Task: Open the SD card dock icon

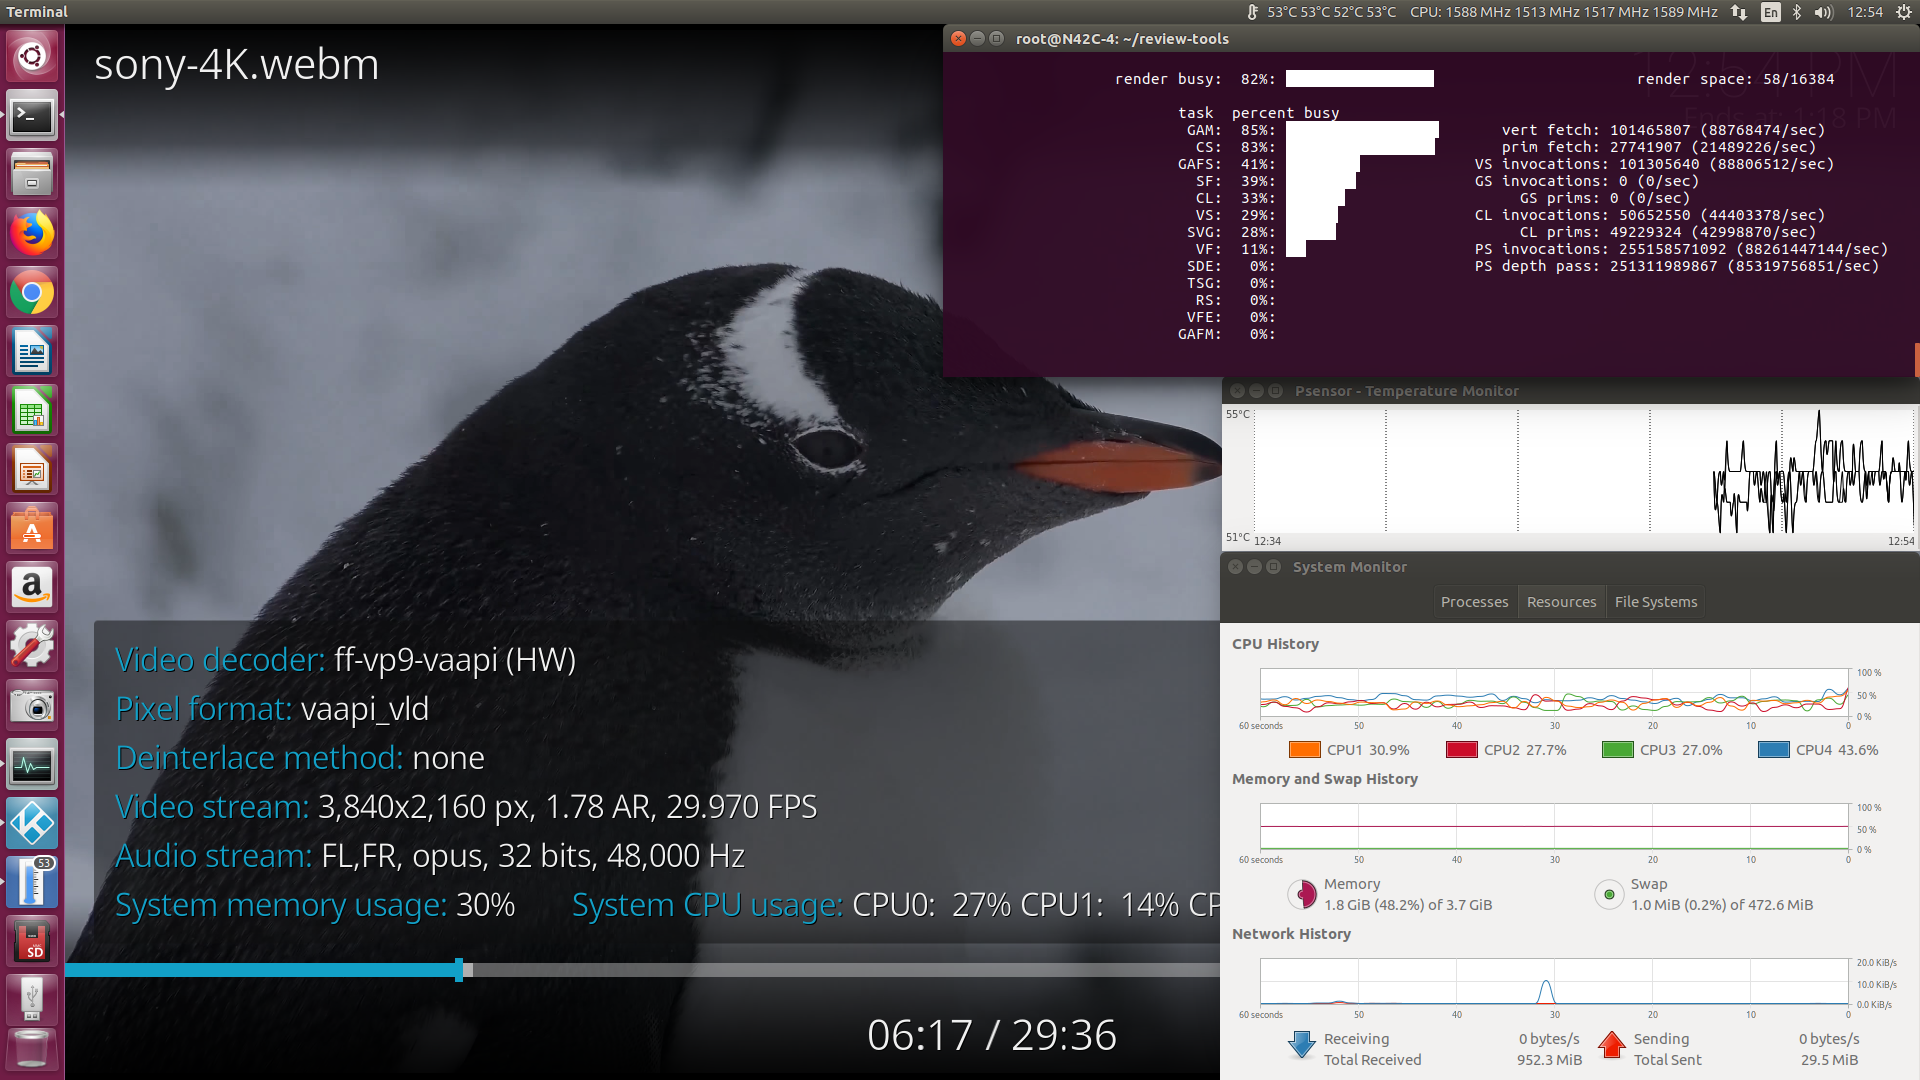Action: [32, 942]
